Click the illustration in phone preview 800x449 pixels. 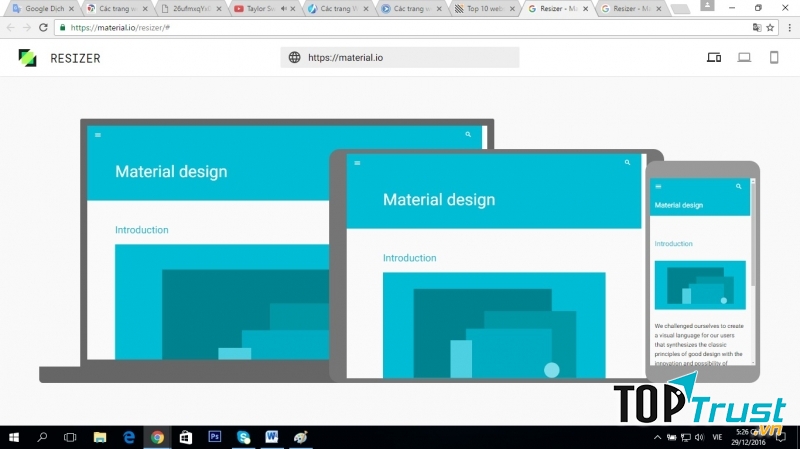pos(700,285)
